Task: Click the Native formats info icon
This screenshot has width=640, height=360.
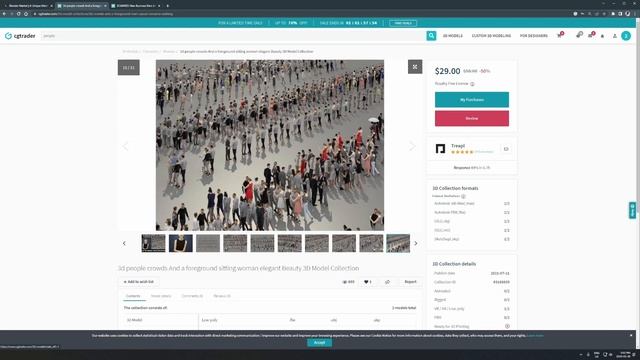Action: coord(463,196)
